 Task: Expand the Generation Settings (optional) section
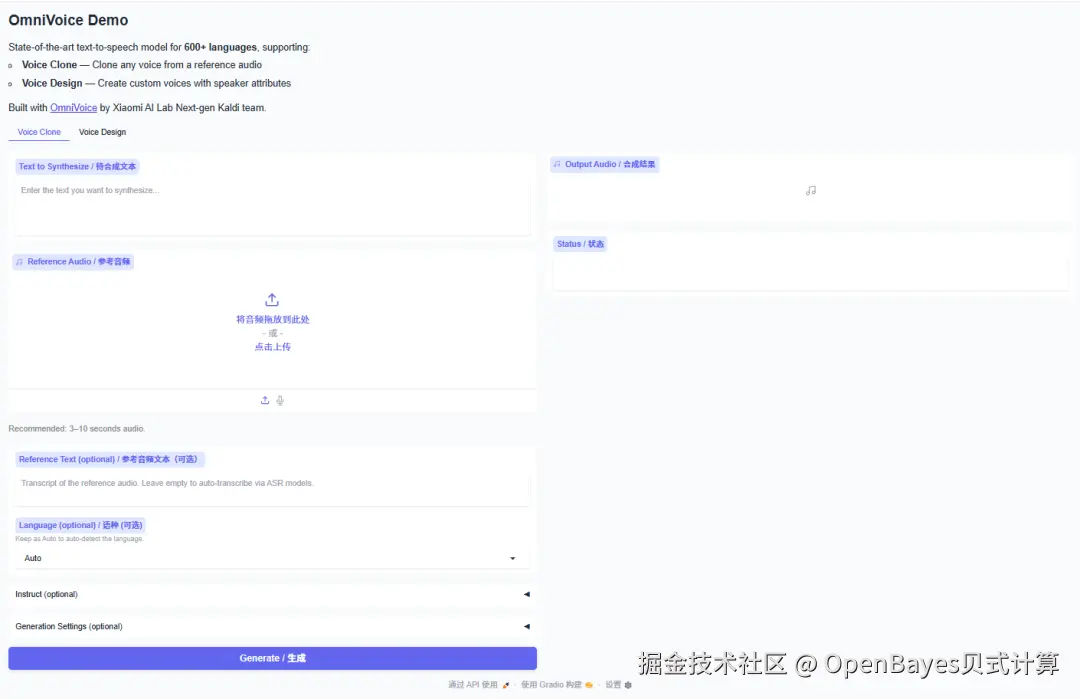pos(272,626)
